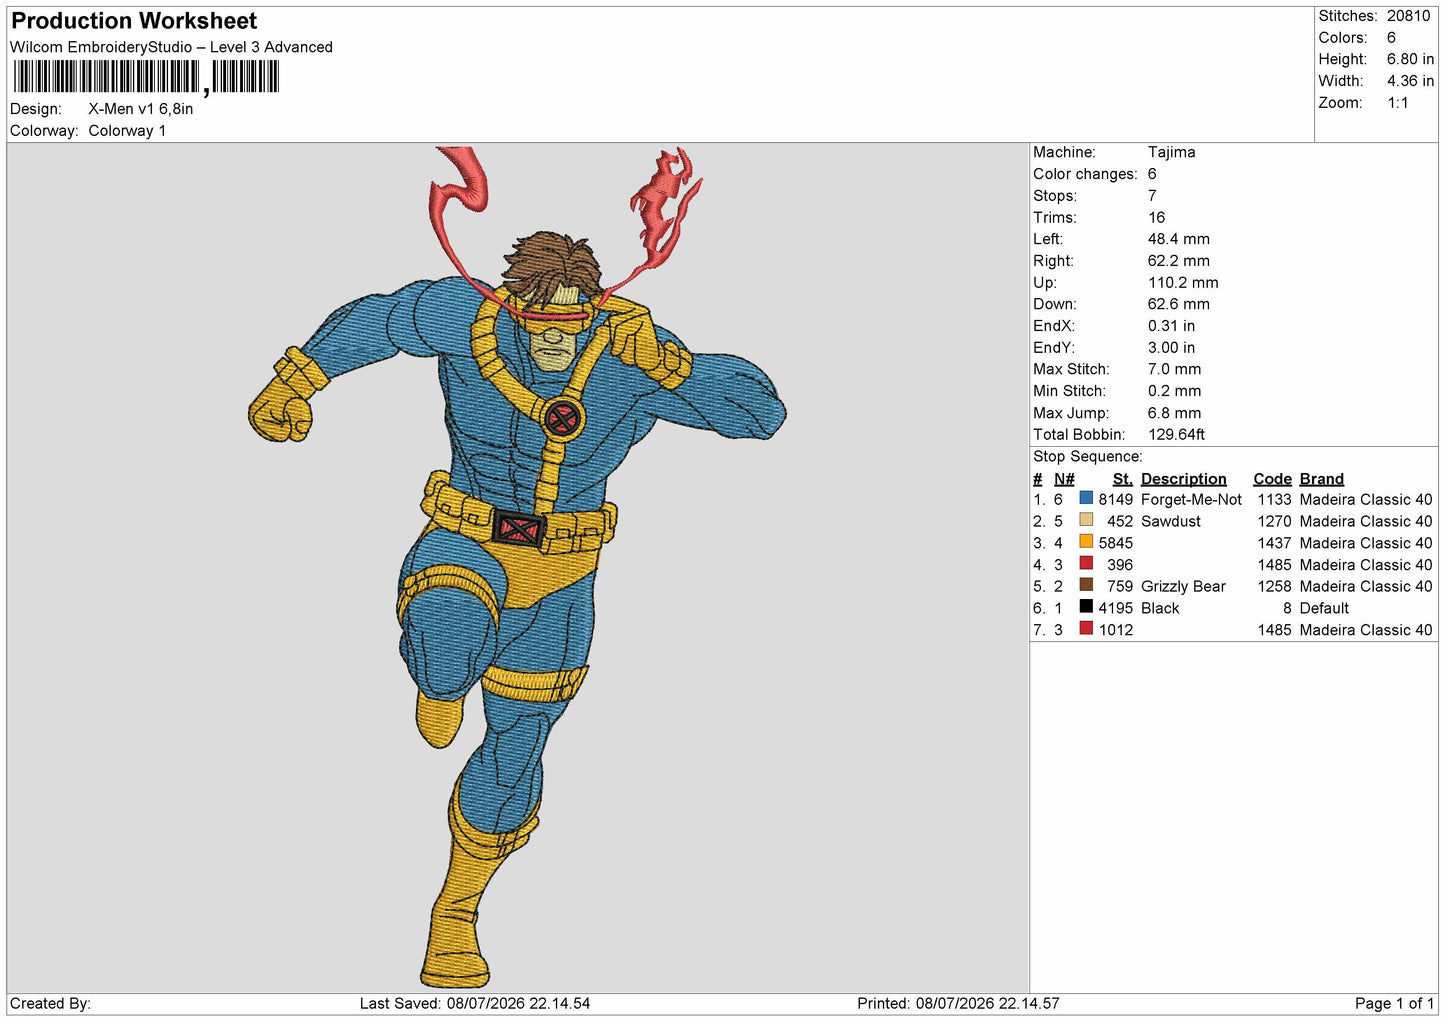Click the width value '4.36 in'
The height and width of the screenshot is (1021, 1445).
[x=1410, y=81]
